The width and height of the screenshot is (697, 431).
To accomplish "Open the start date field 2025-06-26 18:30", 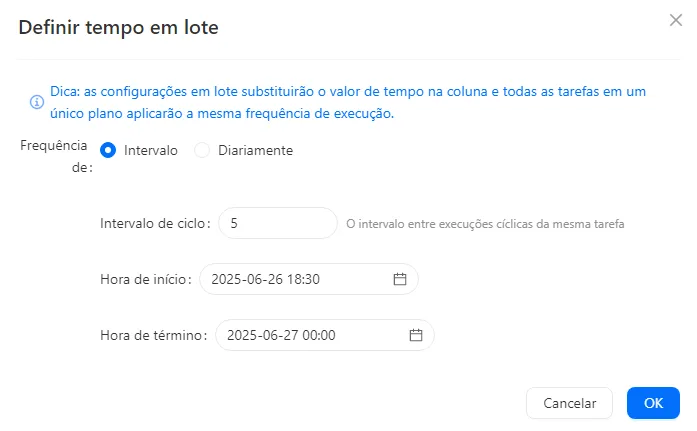I will pos(309,279).
